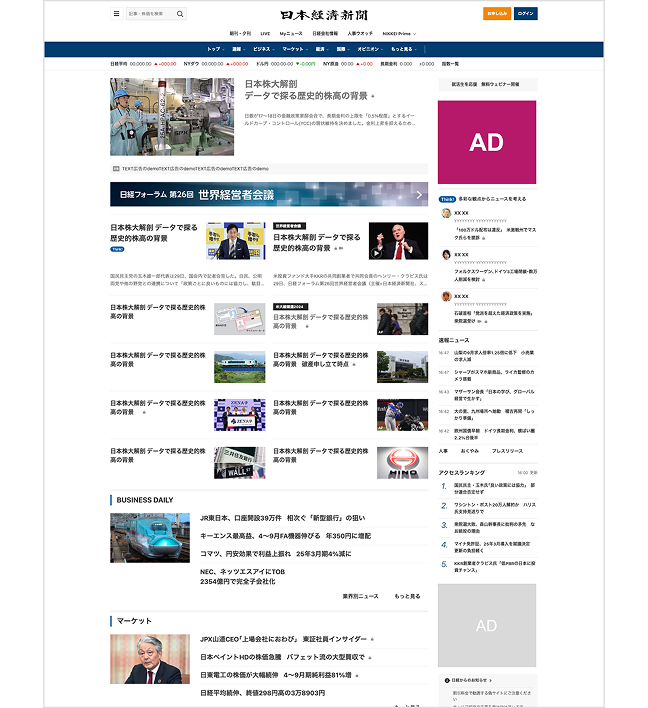648x708 pixels.
Task: Click the ranking number 1 icon
Action: pos(444,486)
